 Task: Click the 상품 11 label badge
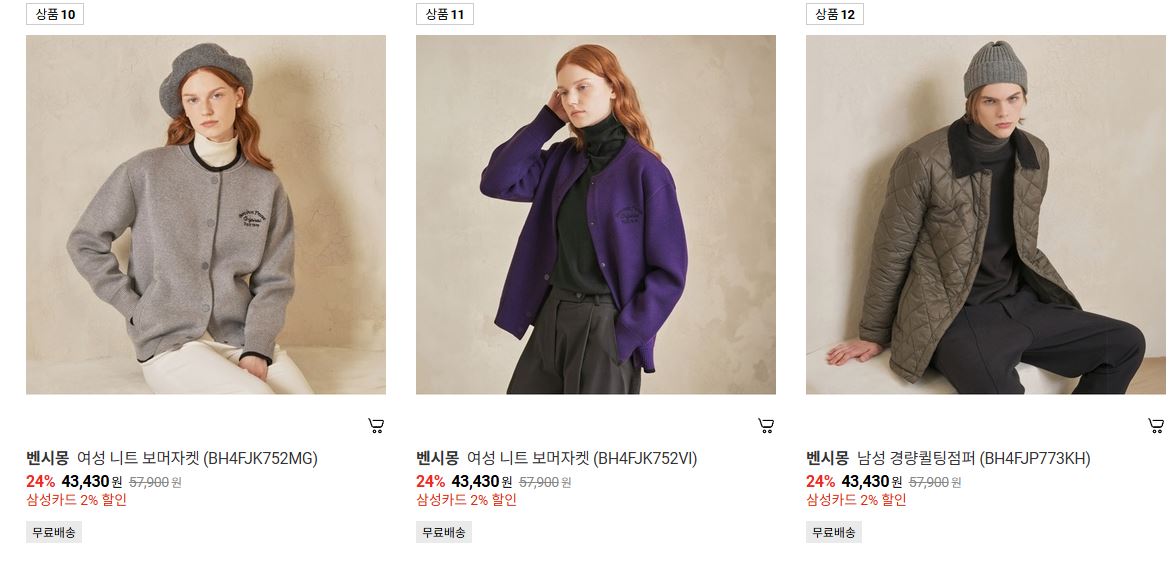tap(445, 14)
